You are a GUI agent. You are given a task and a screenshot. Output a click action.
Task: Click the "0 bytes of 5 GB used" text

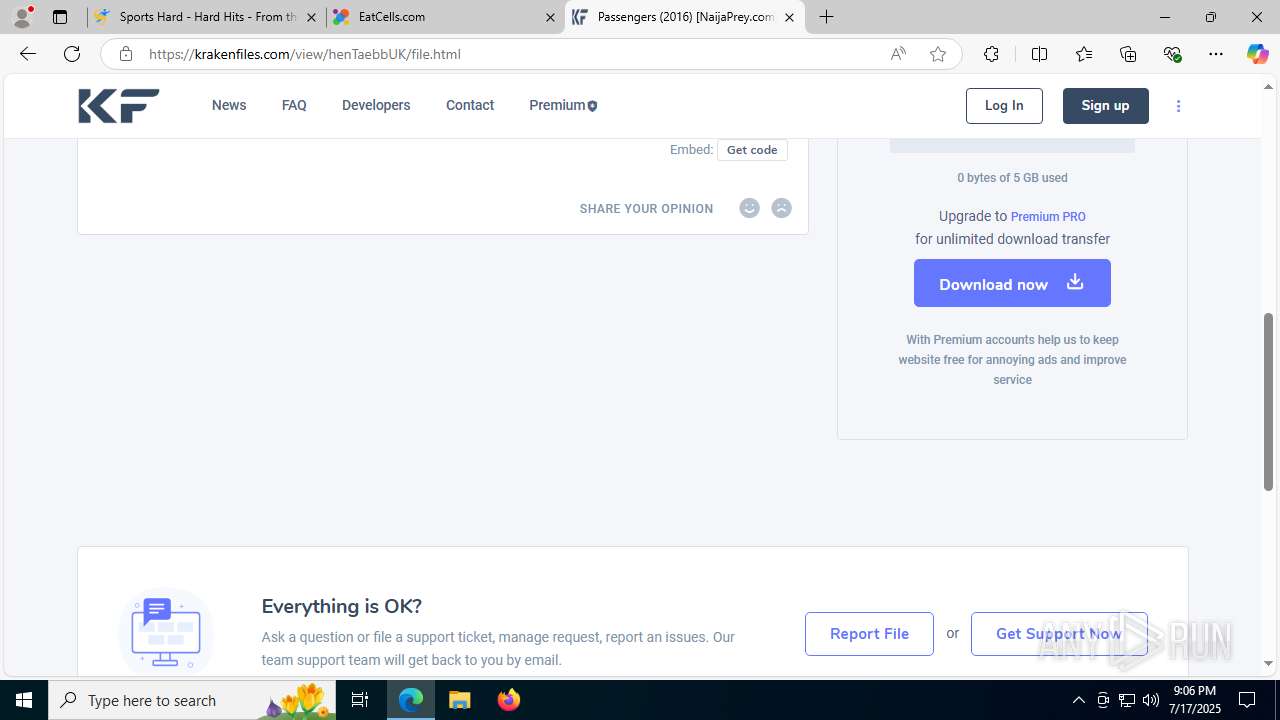click(x=1012, y=178)
